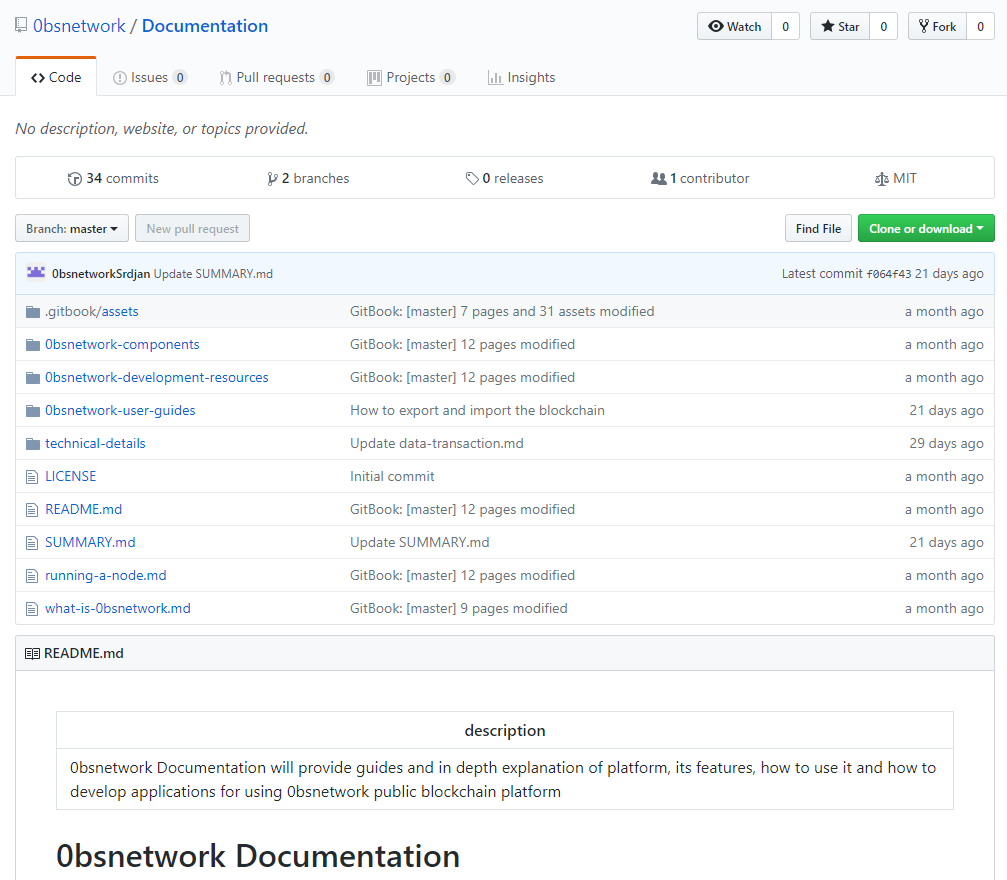Click the Find File button
This screenshot has height=880, width=1007.
(818, 229)
